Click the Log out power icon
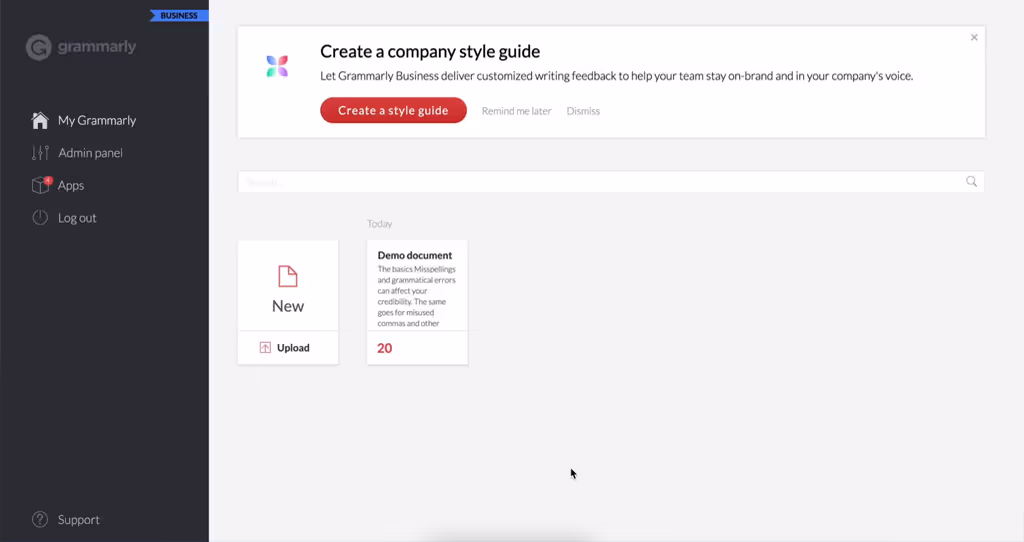This screenshot has width=1024, height=542. (40, 218)
